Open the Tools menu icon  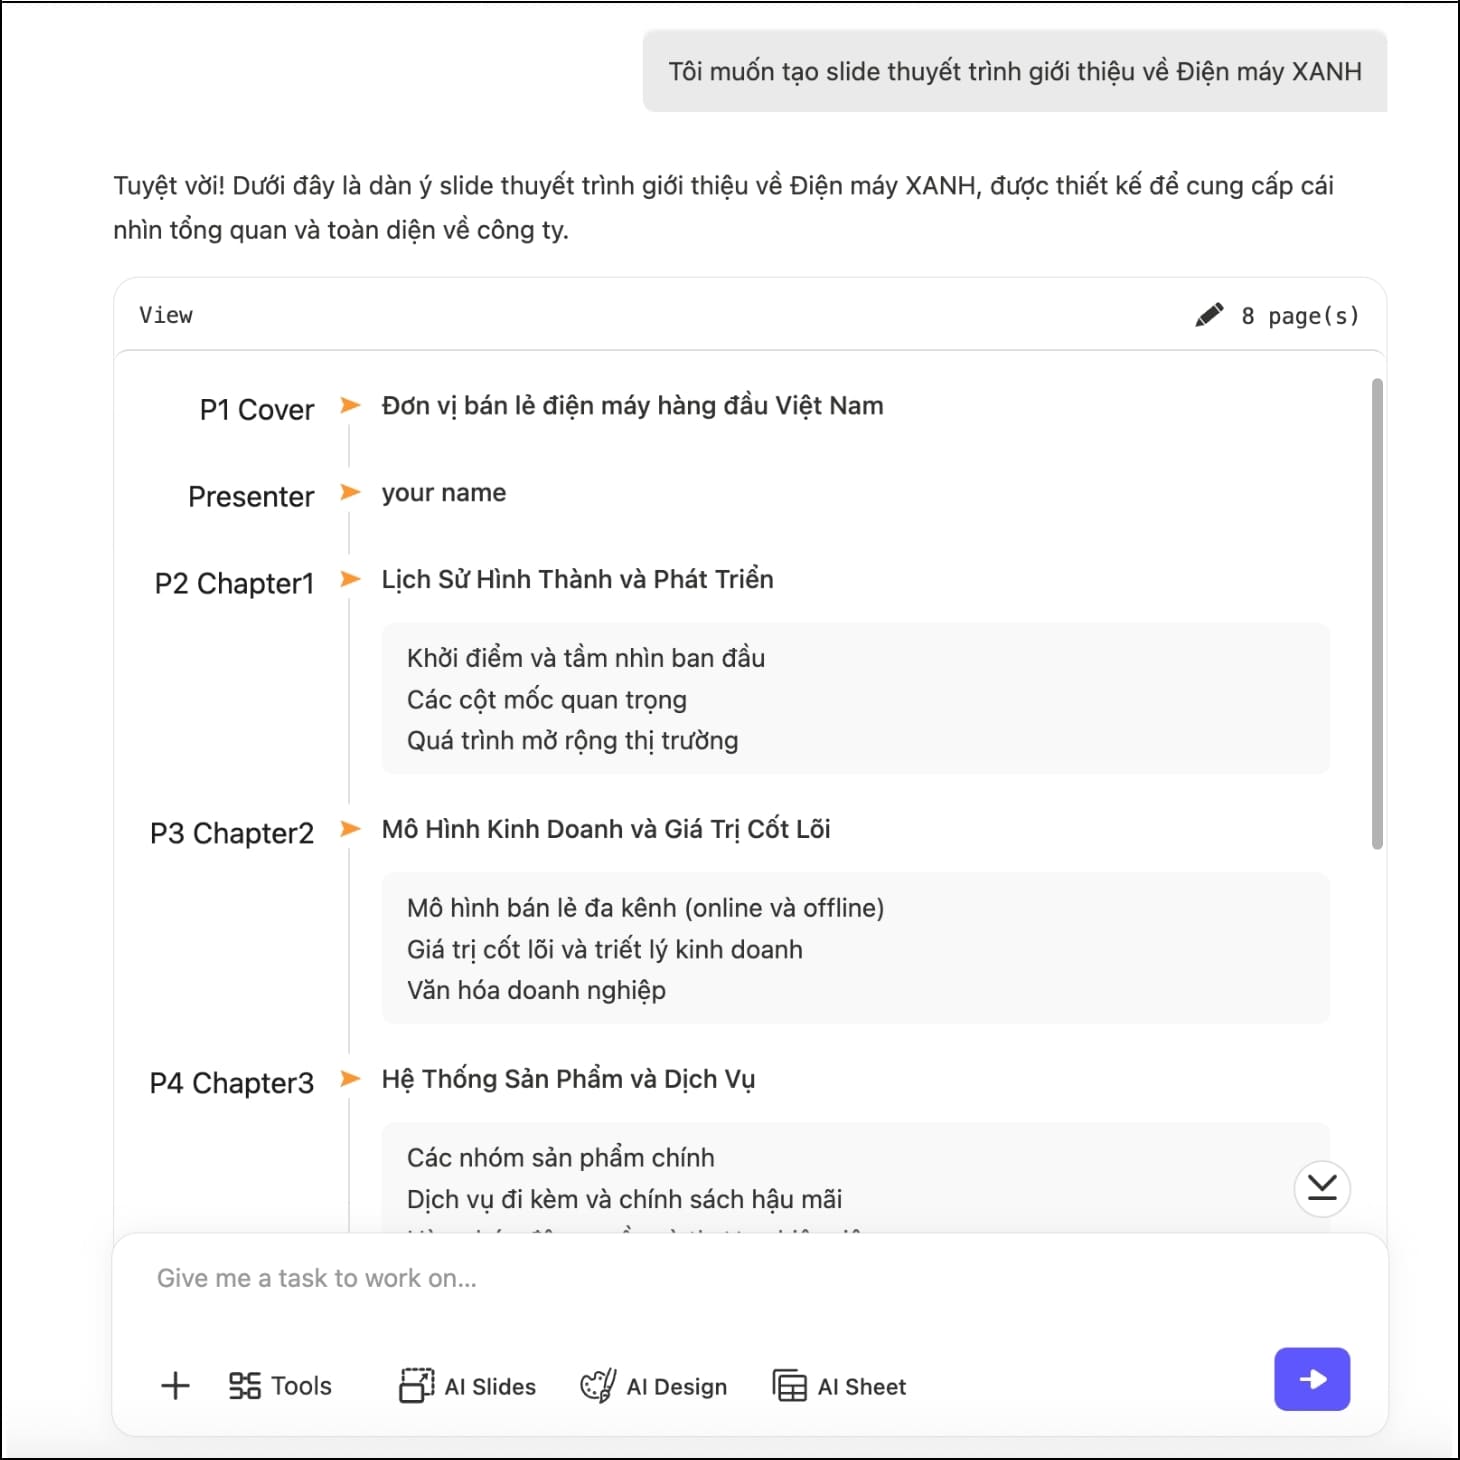click(x=245, y=1386)
